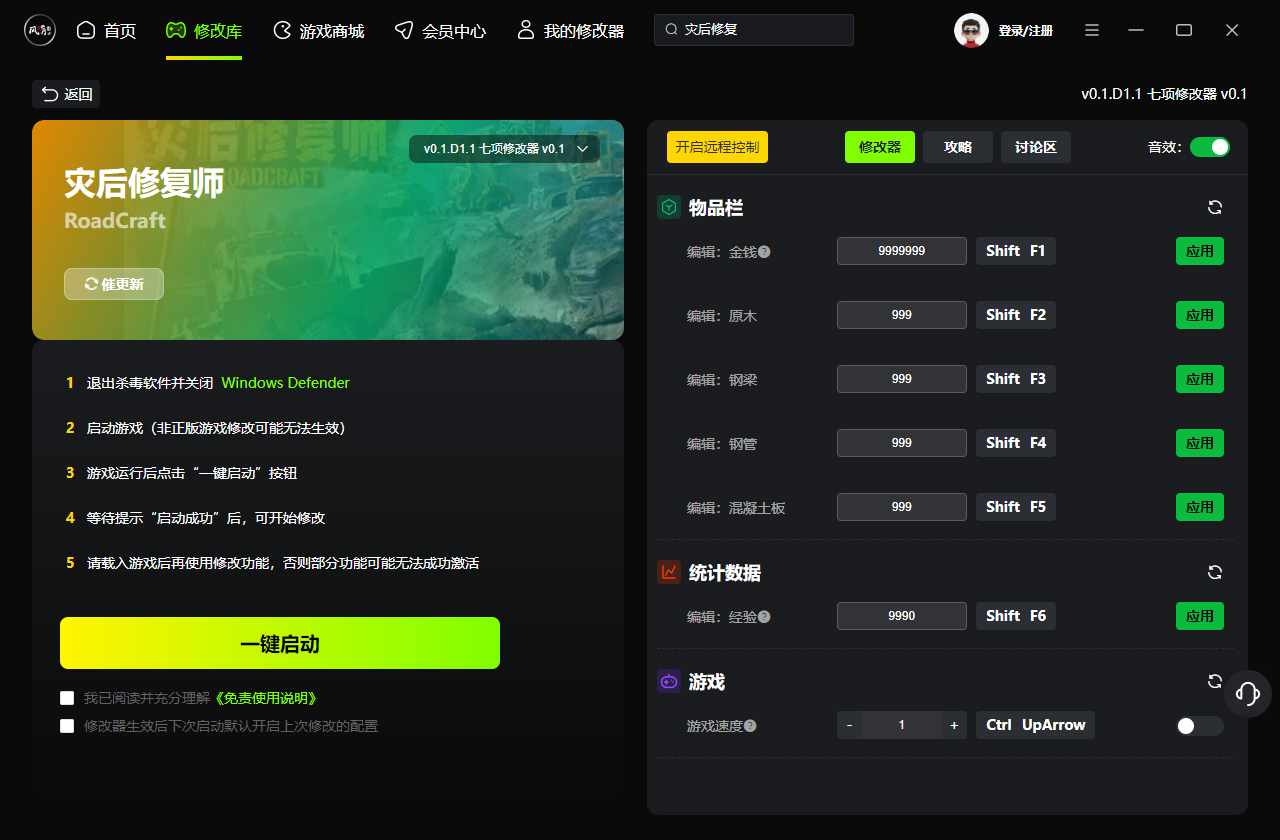Click the 金钱 value field 9999999

pos(902,251)
